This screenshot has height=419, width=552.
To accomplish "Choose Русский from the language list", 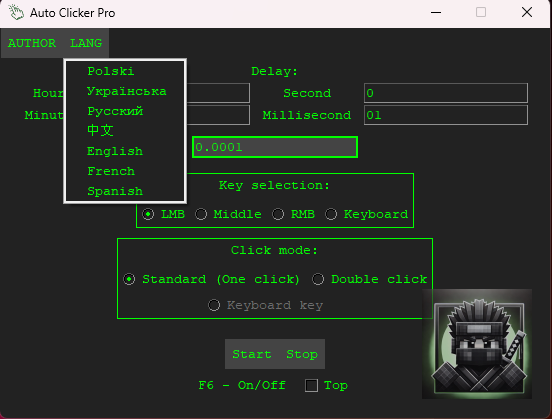I will click(x=125, y=111).
